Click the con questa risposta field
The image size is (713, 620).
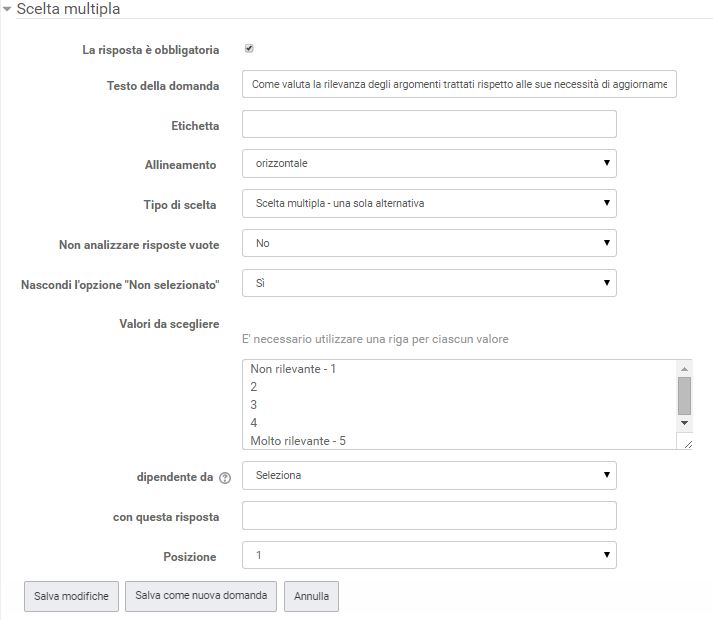point(429,515)
